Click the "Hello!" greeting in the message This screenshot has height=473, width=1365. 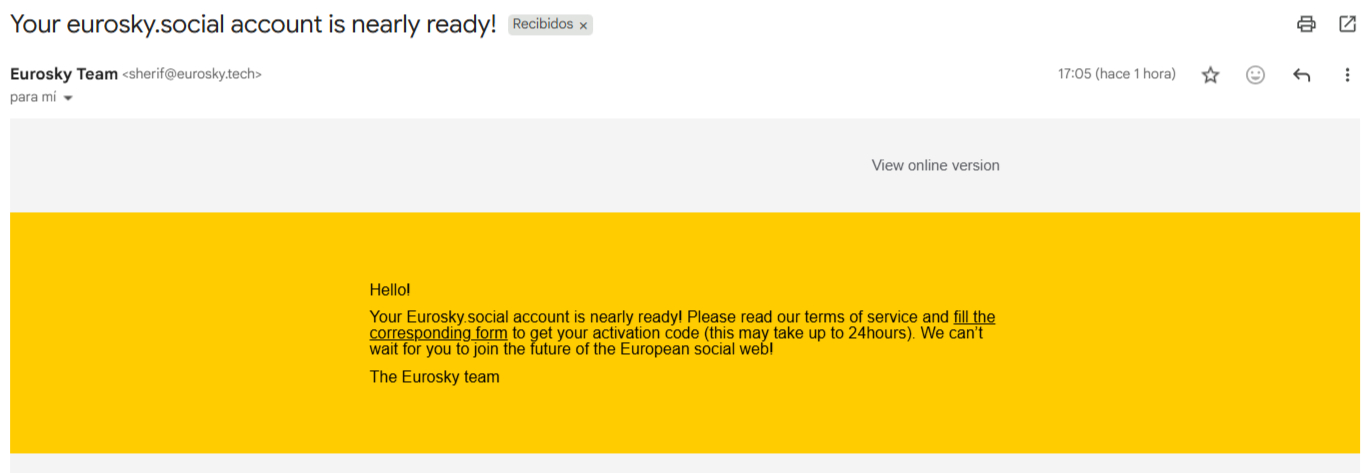coord(390,290)
